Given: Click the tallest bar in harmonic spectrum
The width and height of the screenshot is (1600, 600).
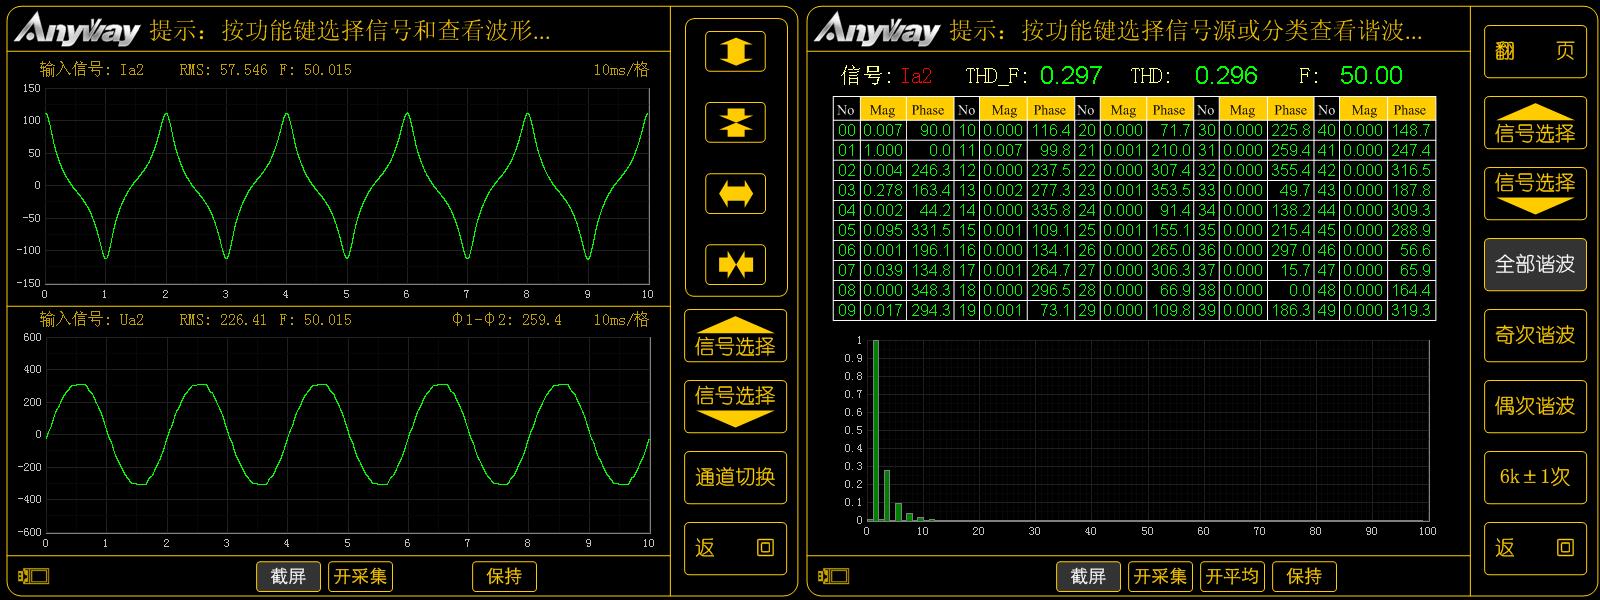Looking at the screenshot, I should (x=876, y=430).
